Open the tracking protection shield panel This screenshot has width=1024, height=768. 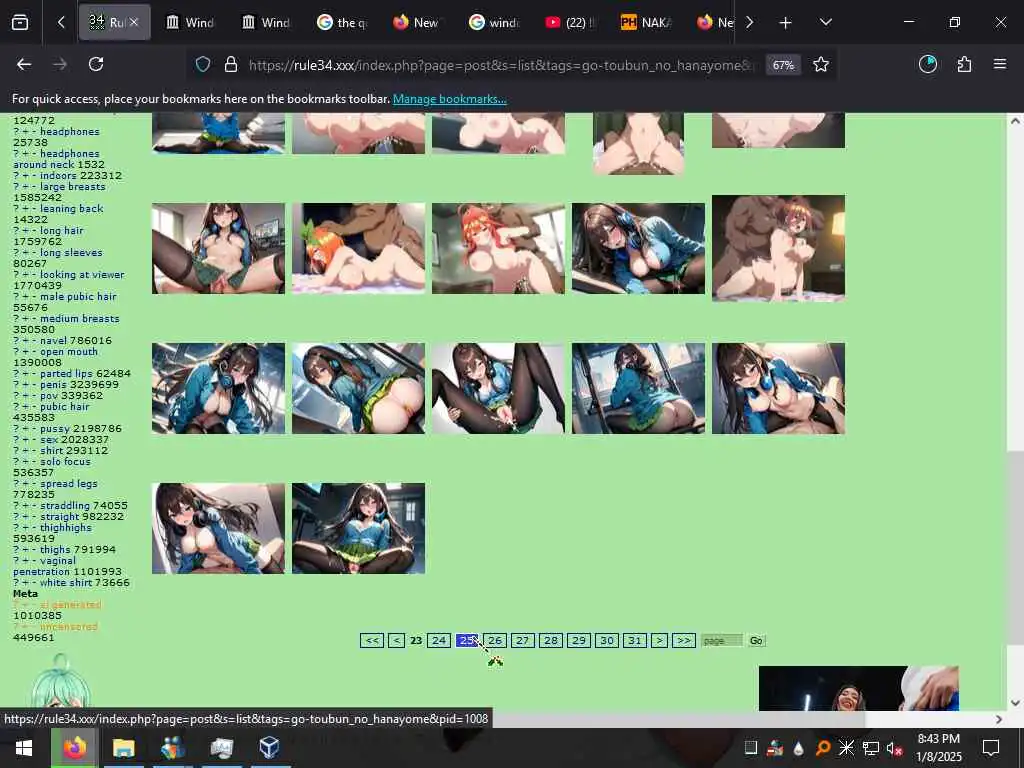point(203,65)
